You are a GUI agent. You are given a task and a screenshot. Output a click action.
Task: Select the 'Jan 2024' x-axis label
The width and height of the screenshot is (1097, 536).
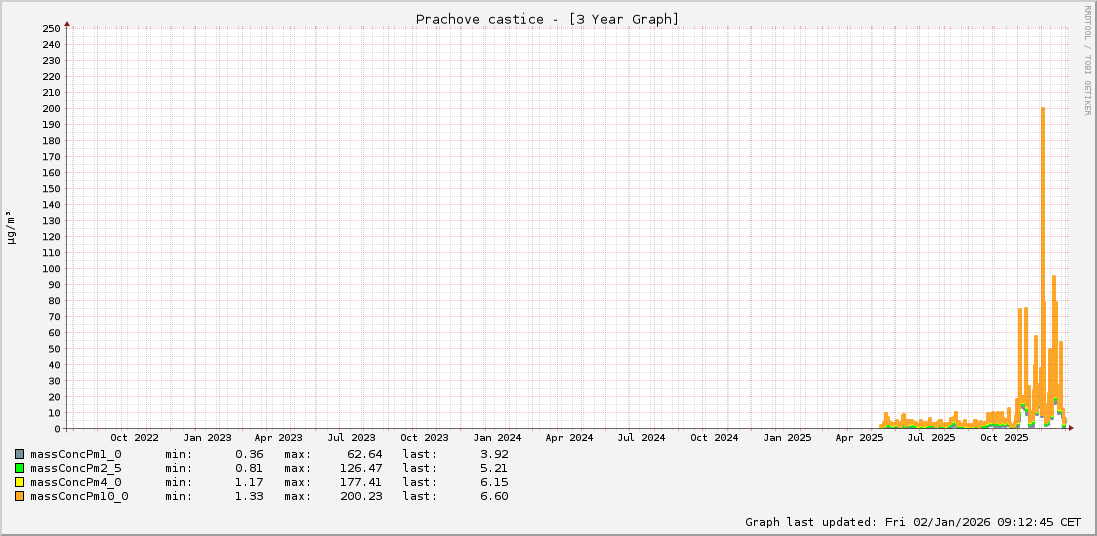click(497, 438)
